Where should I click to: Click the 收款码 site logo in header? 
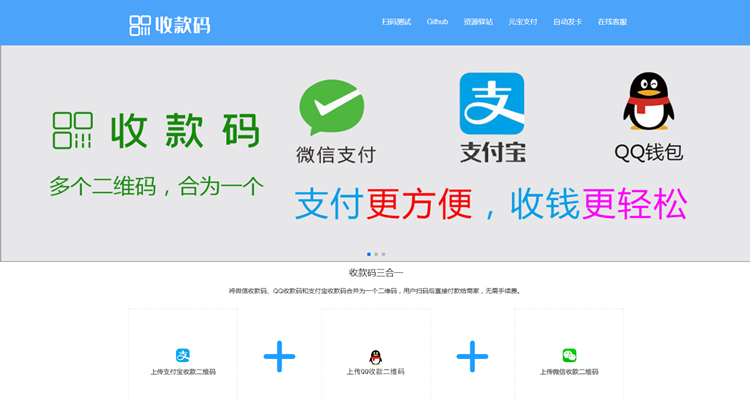click(x=170, y=25)
